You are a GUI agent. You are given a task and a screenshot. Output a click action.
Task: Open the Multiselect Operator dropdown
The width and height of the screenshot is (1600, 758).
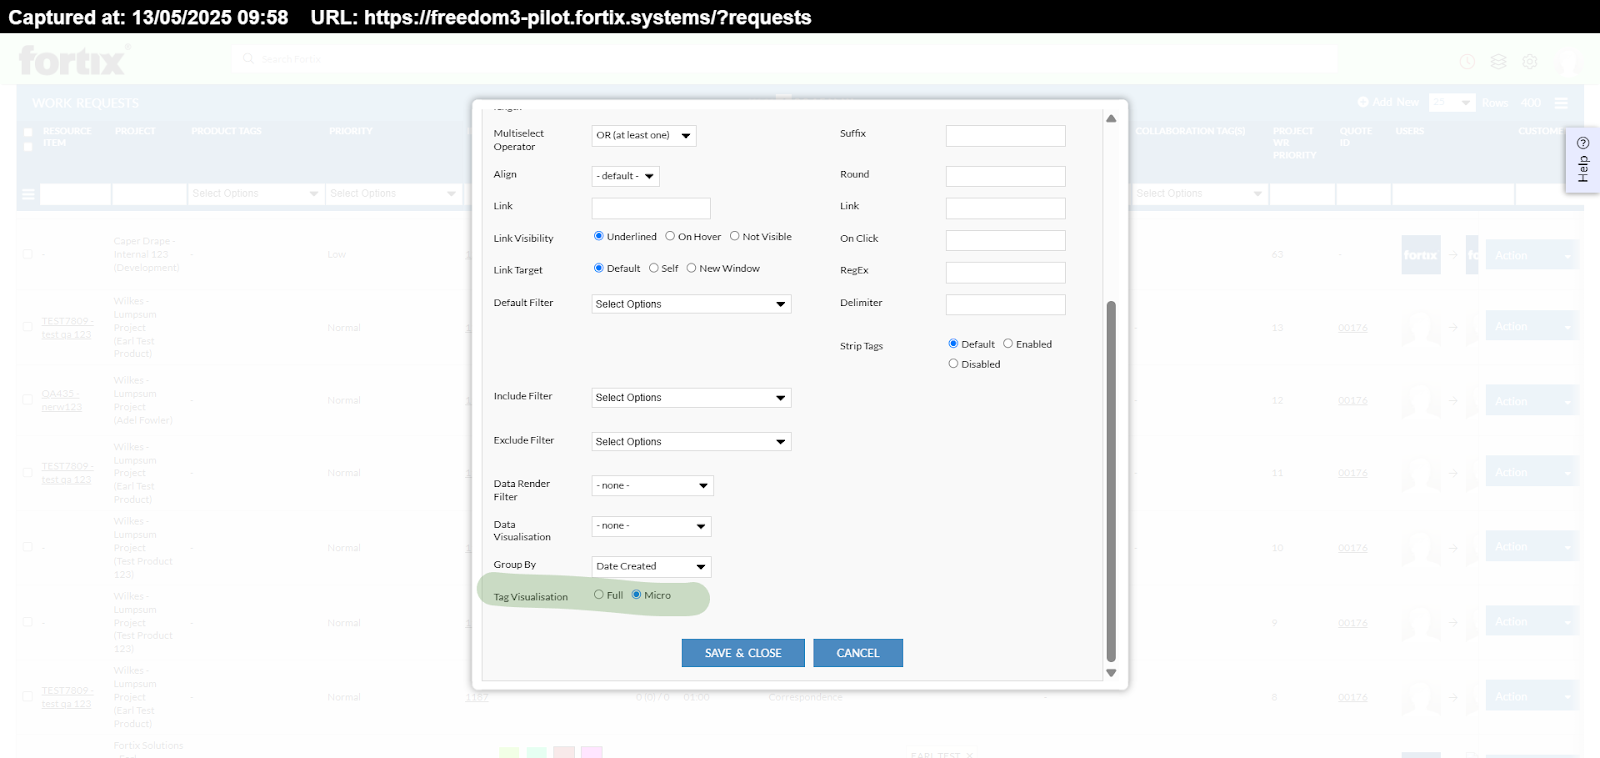[x=643, y=136]
